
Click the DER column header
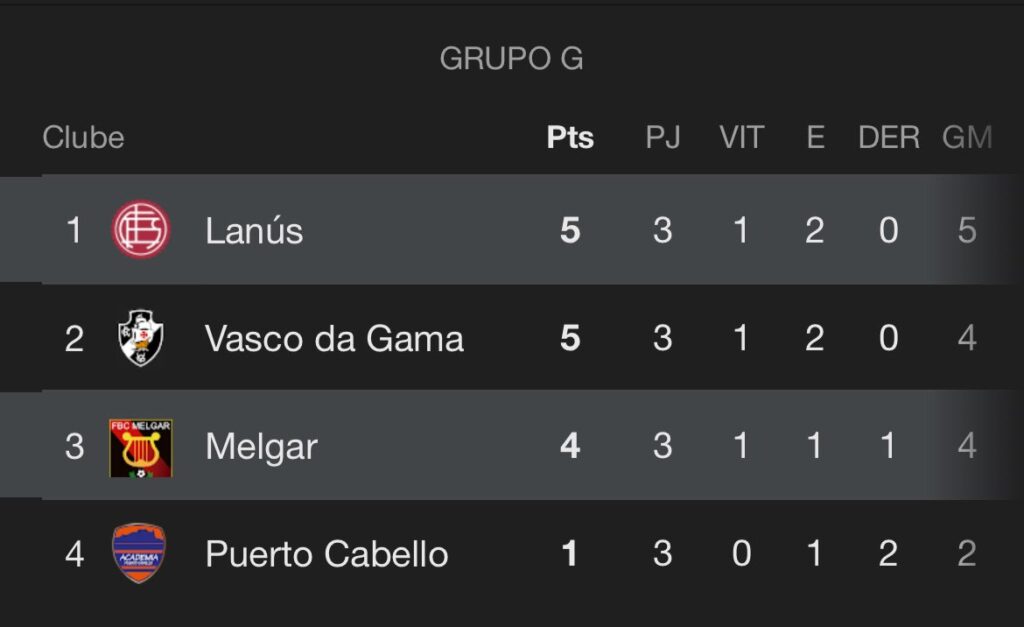889,137
